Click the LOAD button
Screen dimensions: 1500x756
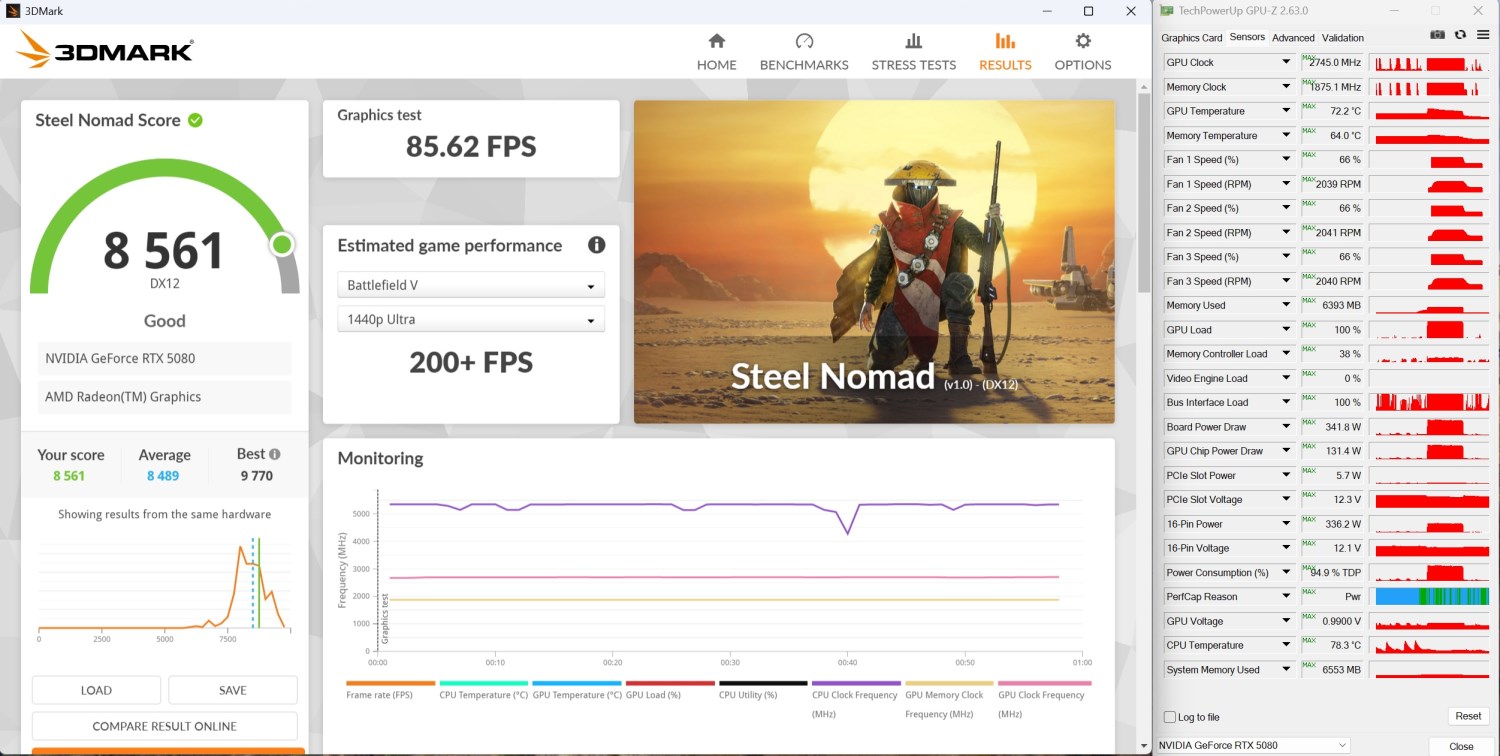[x=96, y=690]
